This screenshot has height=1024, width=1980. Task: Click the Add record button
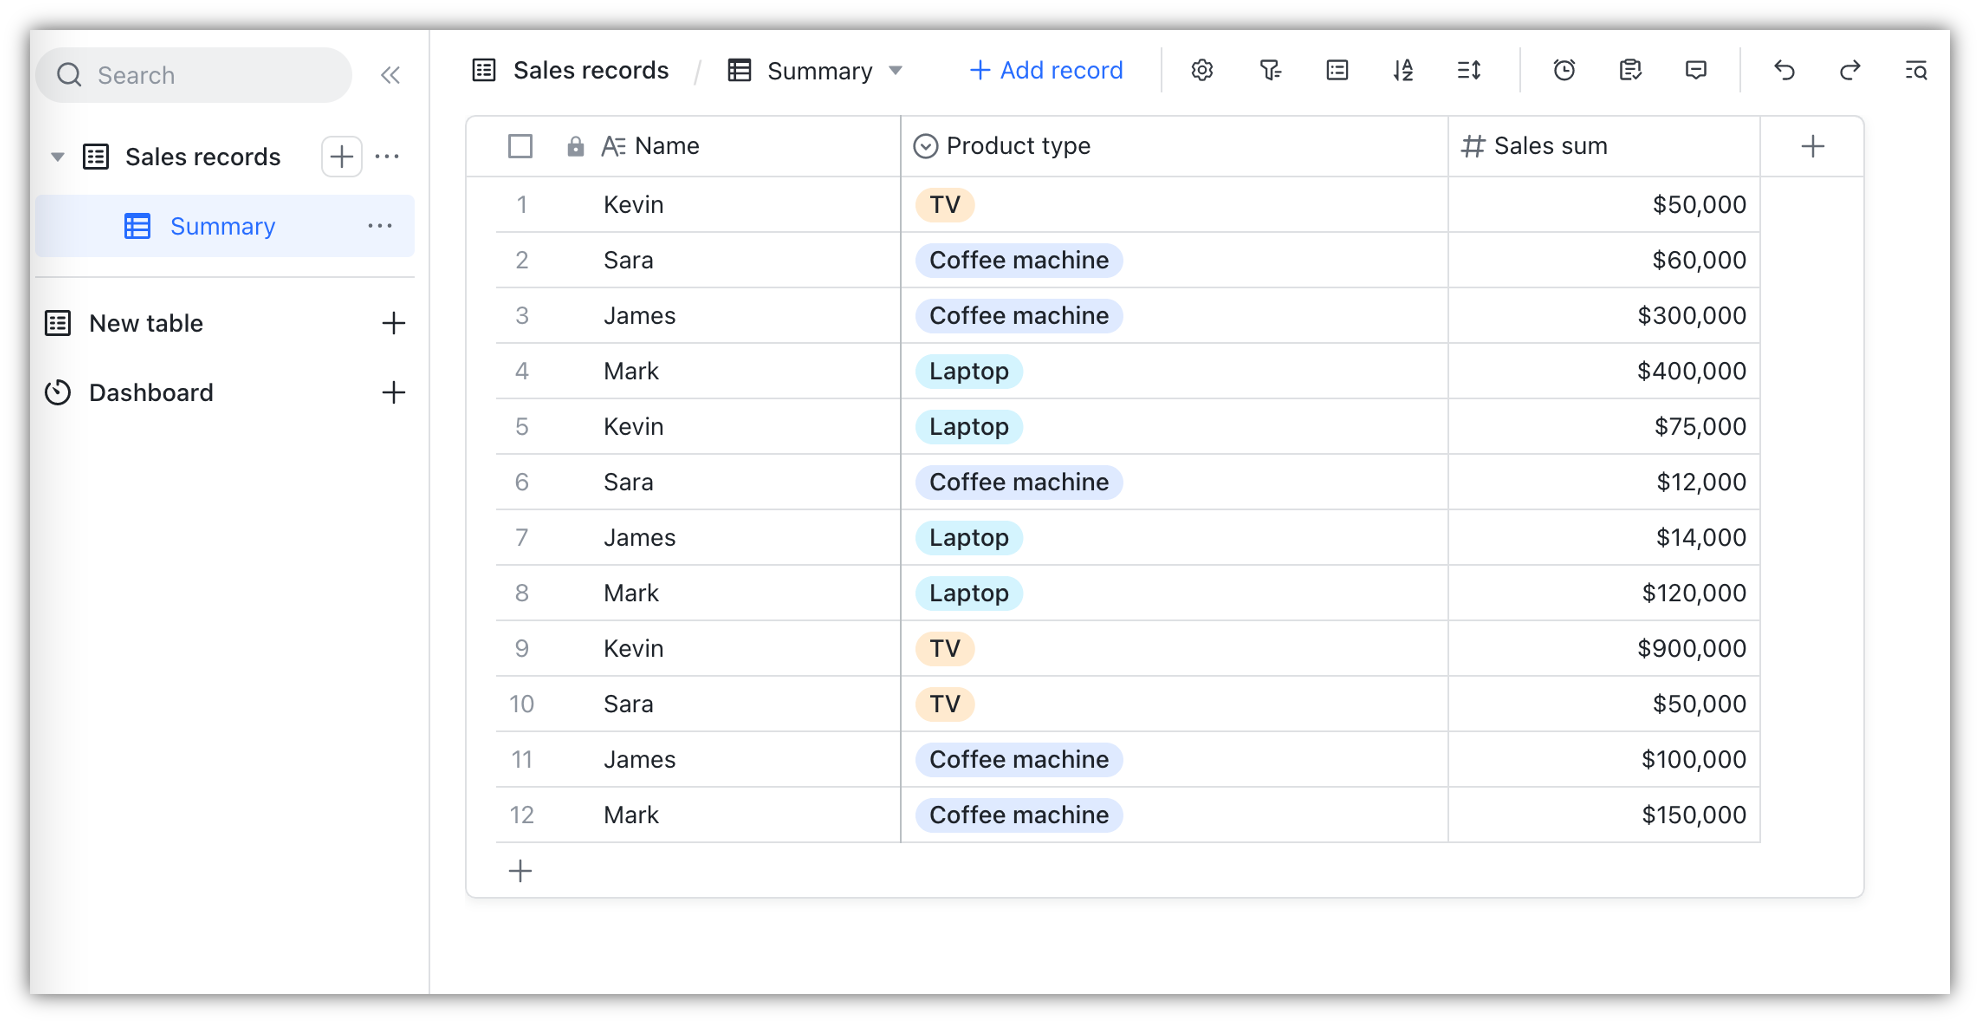click(x=1046, y=71)
